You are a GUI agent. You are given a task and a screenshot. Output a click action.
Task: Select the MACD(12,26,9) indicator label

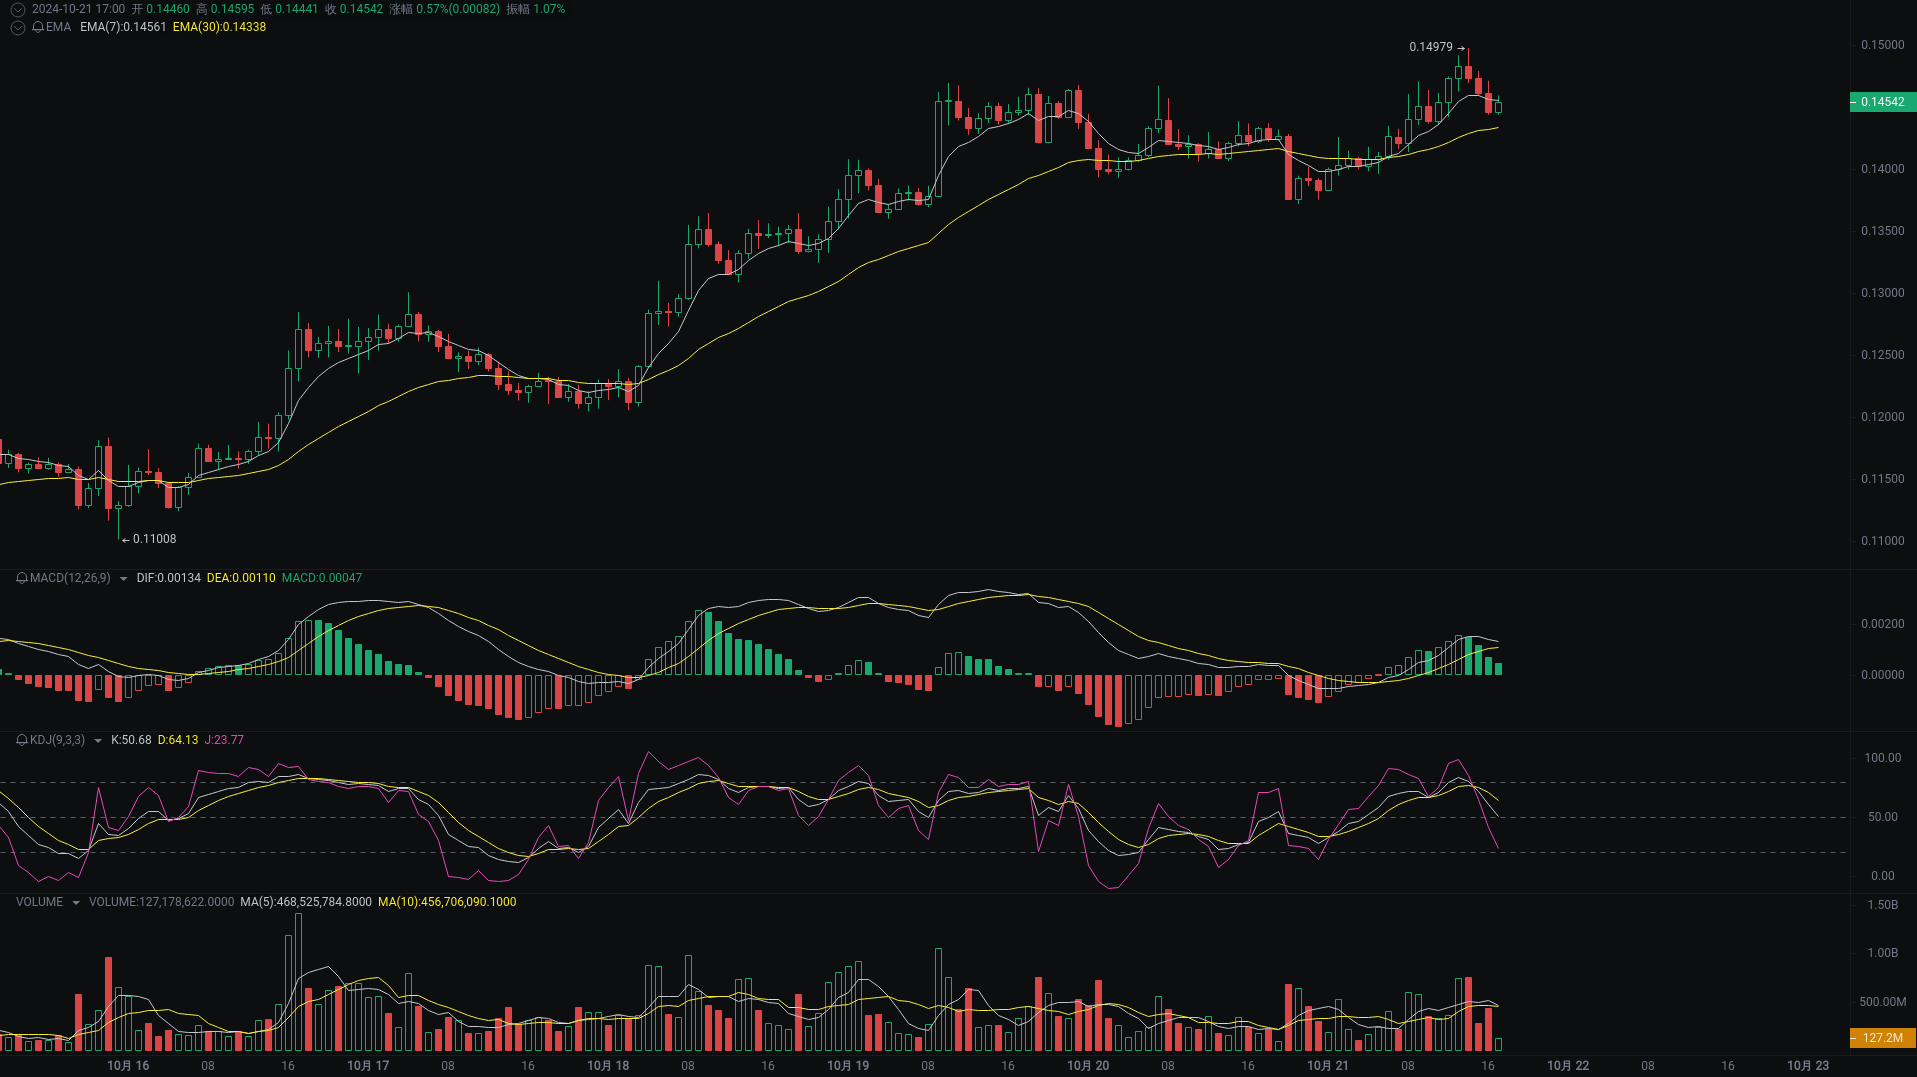pyautogui.click(x=70, y=578)
